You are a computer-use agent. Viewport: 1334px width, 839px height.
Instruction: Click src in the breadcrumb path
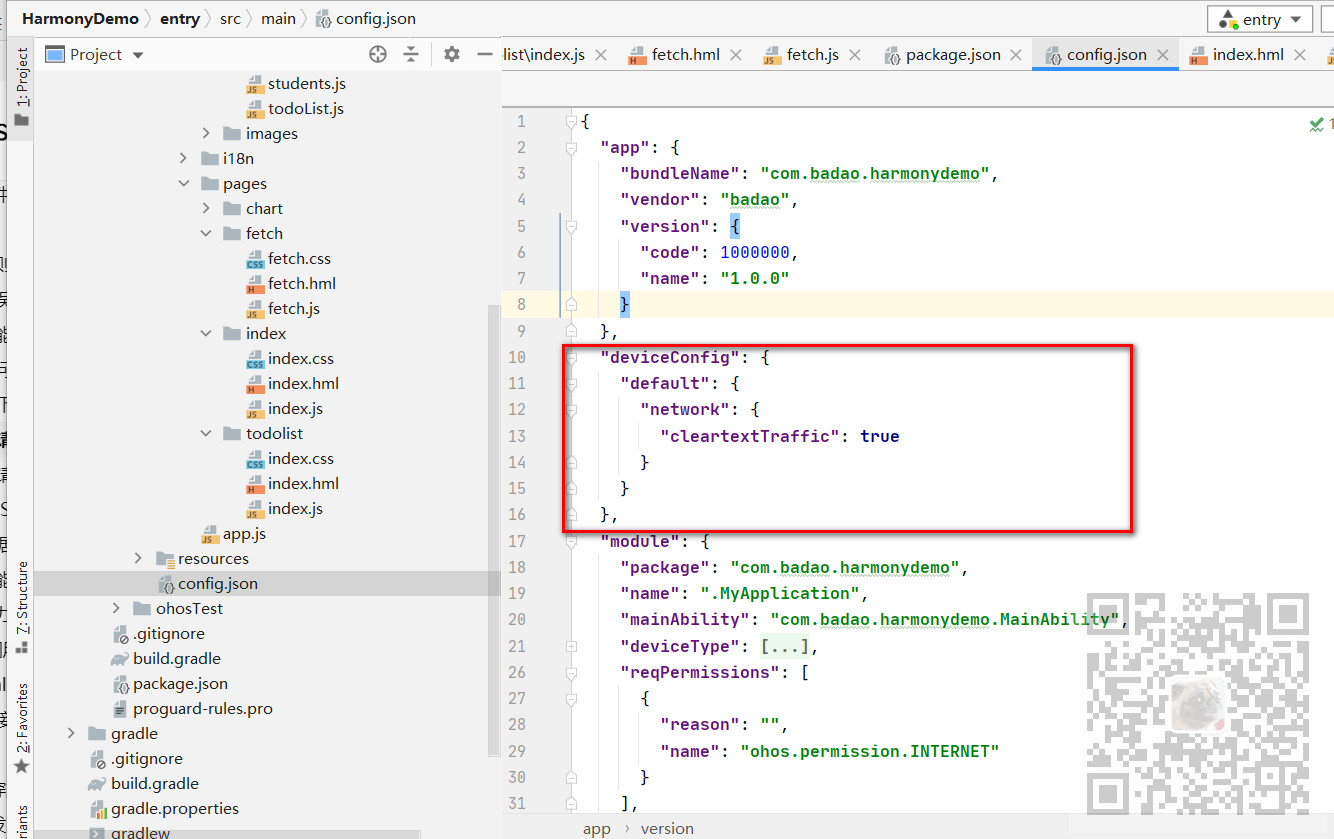pos(230,18)
